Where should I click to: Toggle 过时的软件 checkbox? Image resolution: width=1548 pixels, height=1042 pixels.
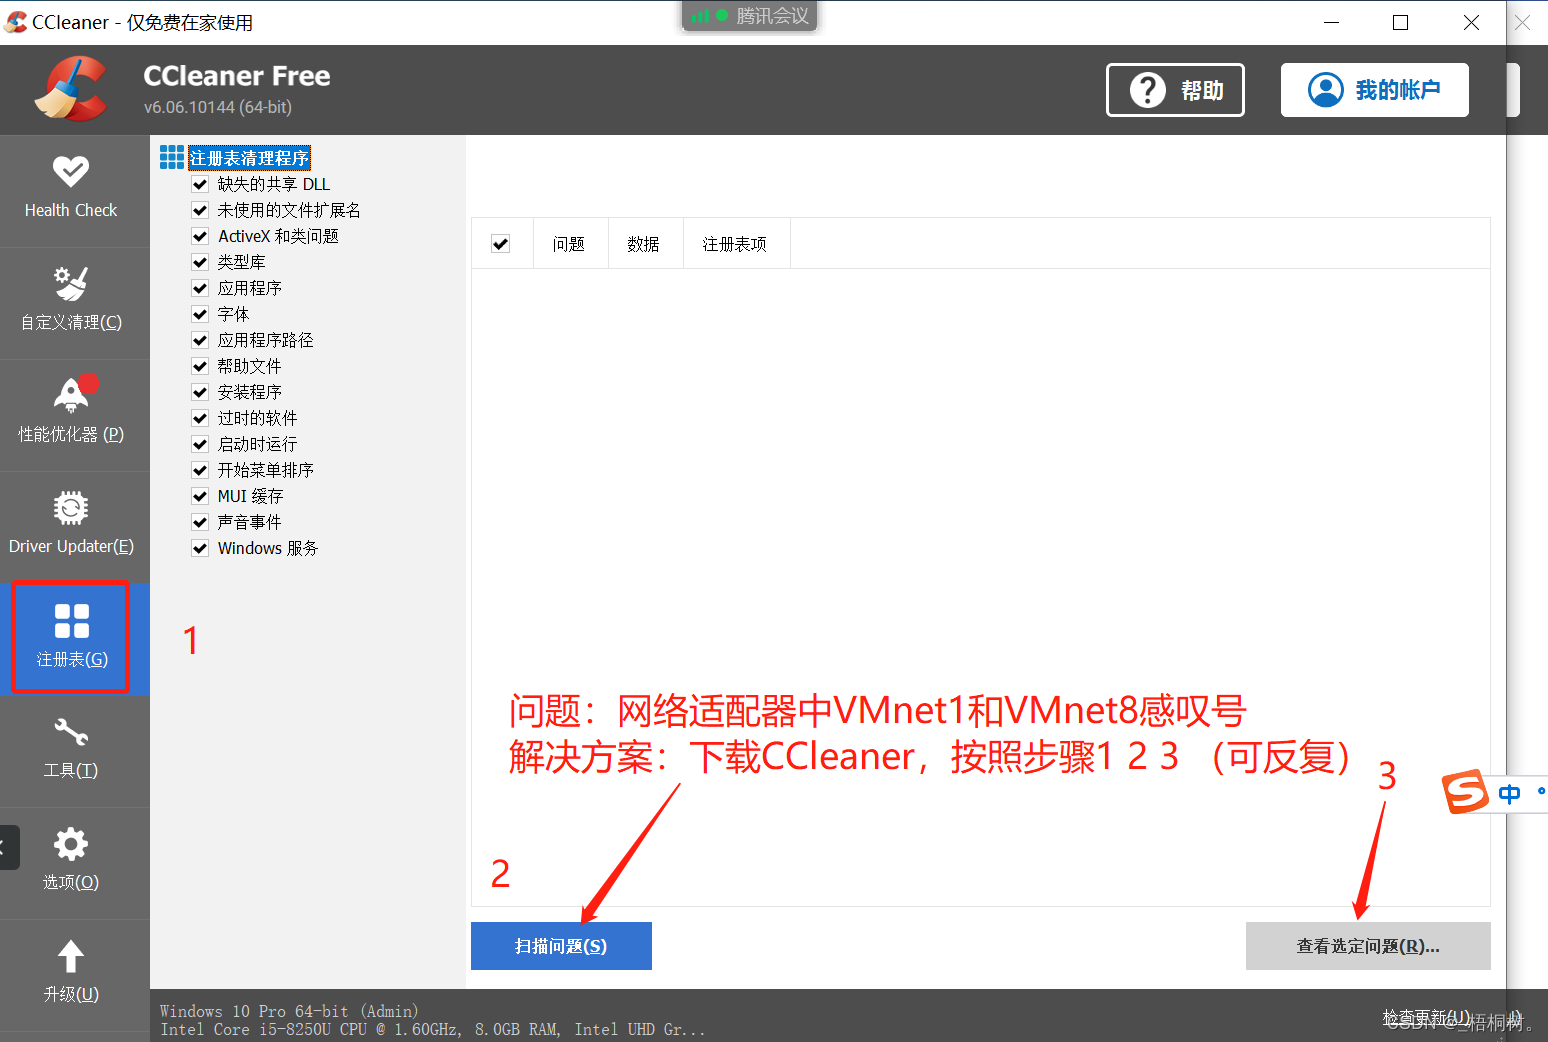(x=200, y=418)
